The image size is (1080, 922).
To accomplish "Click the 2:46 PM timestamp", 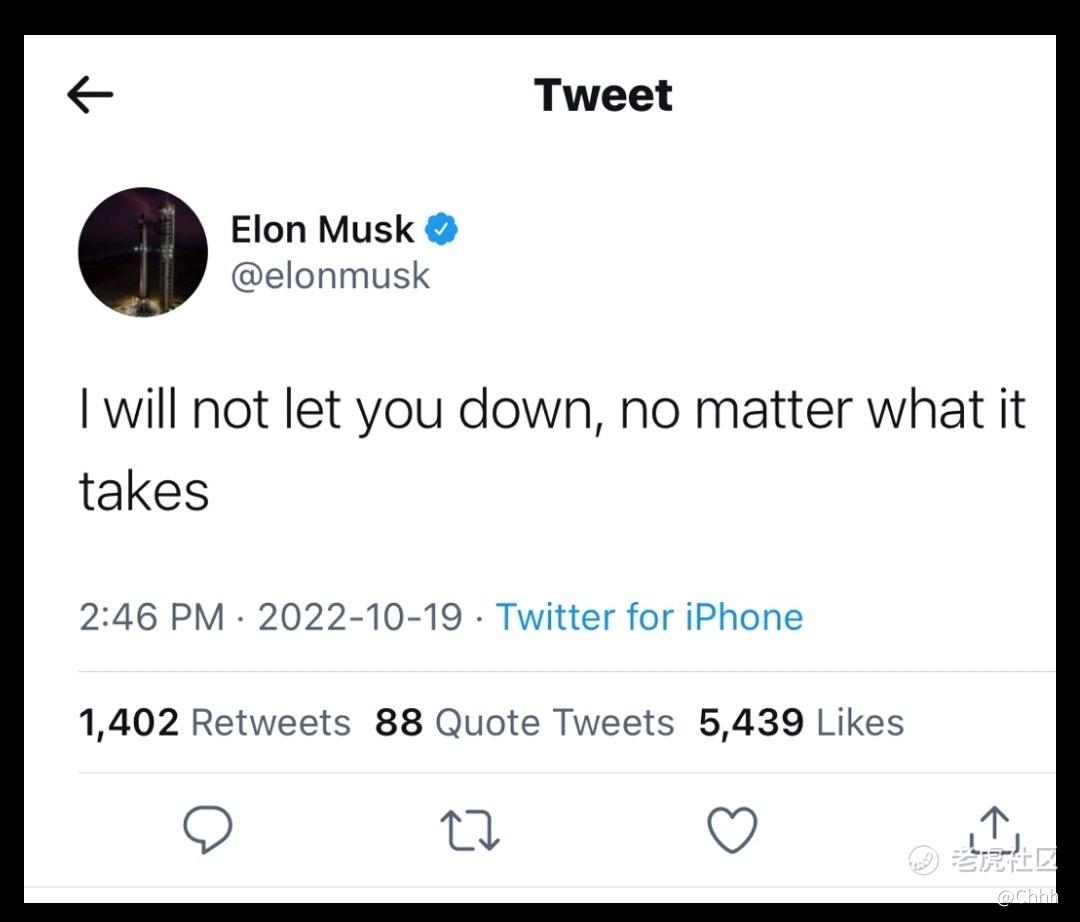I will pos(152,616).
